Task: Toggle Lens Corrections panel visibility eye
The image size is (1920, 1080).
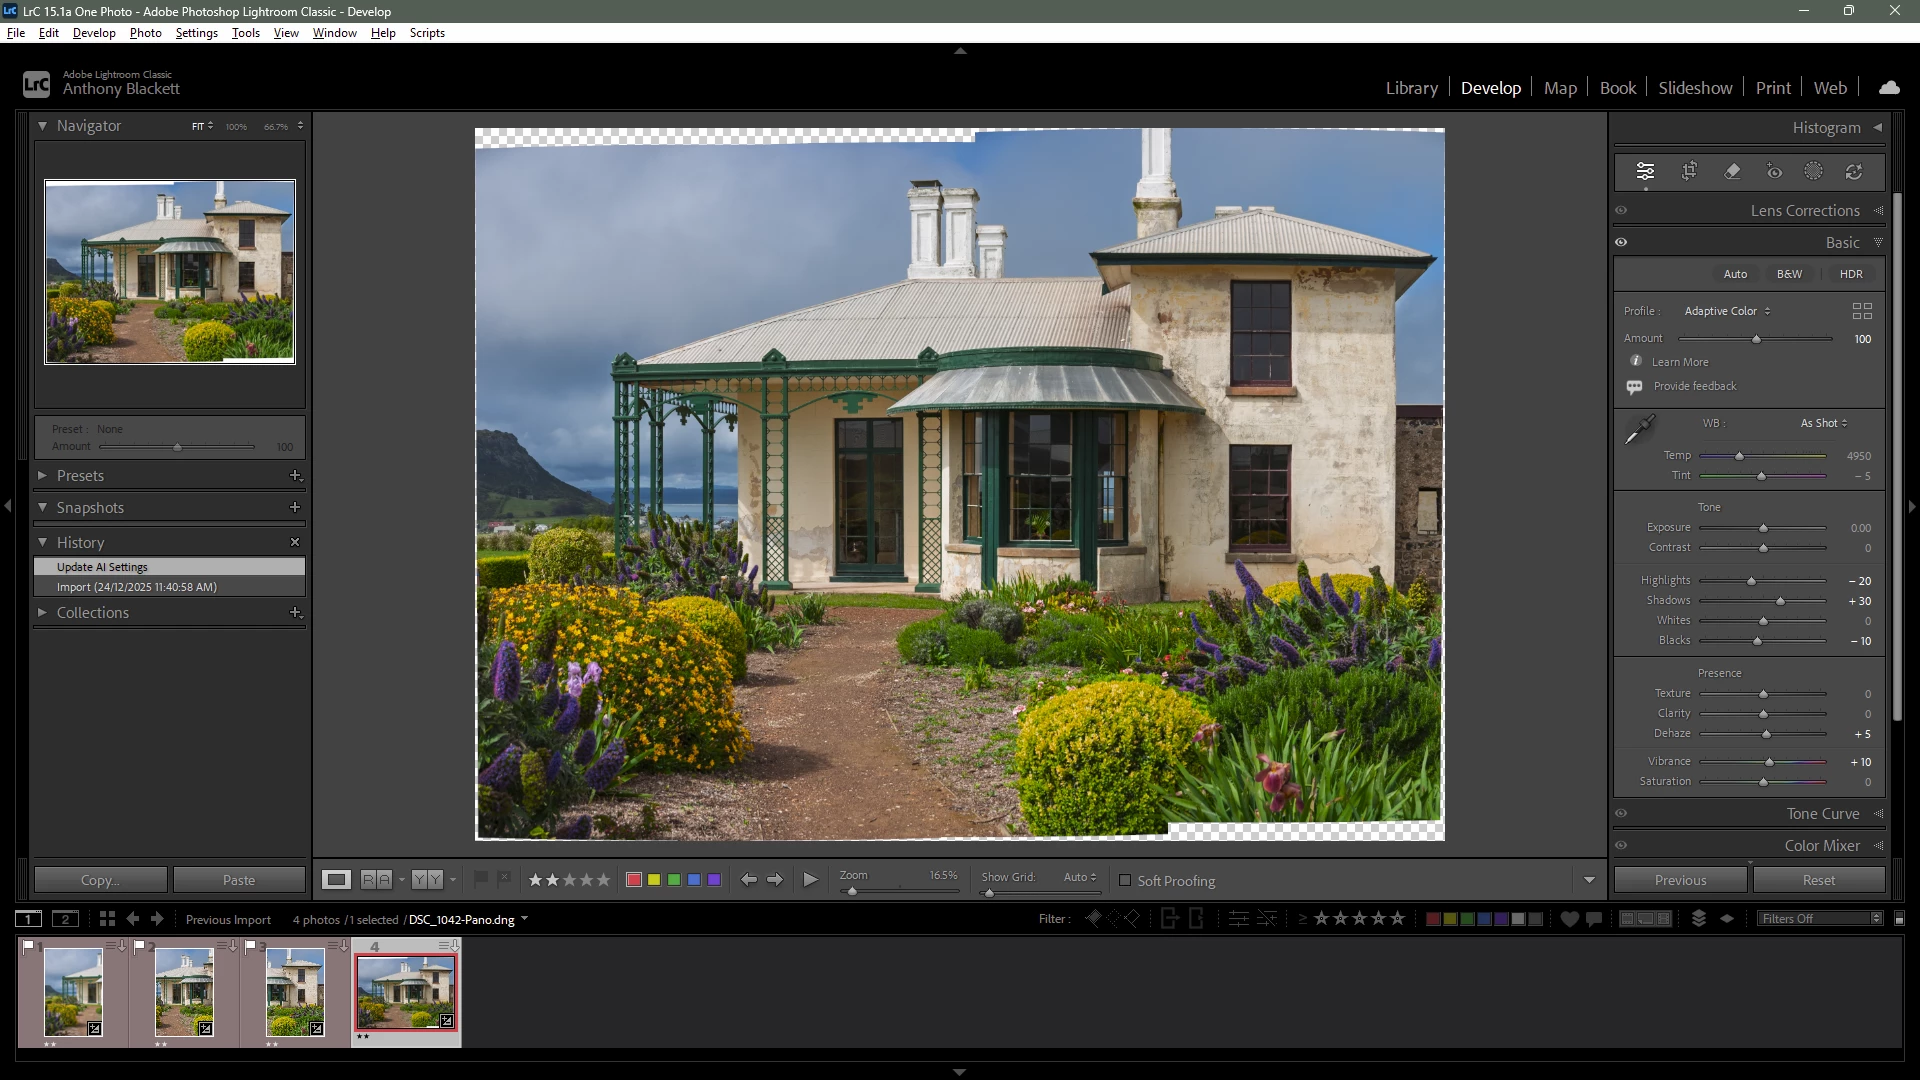Action: click(1621, 211)
